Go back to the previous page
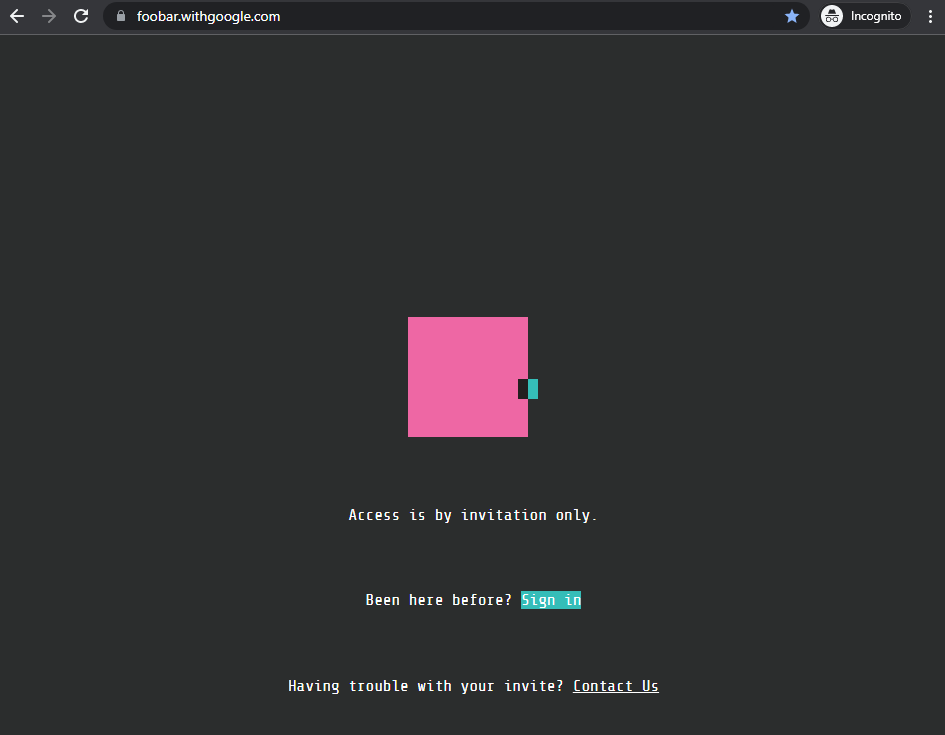 click(x=17, y=16)
